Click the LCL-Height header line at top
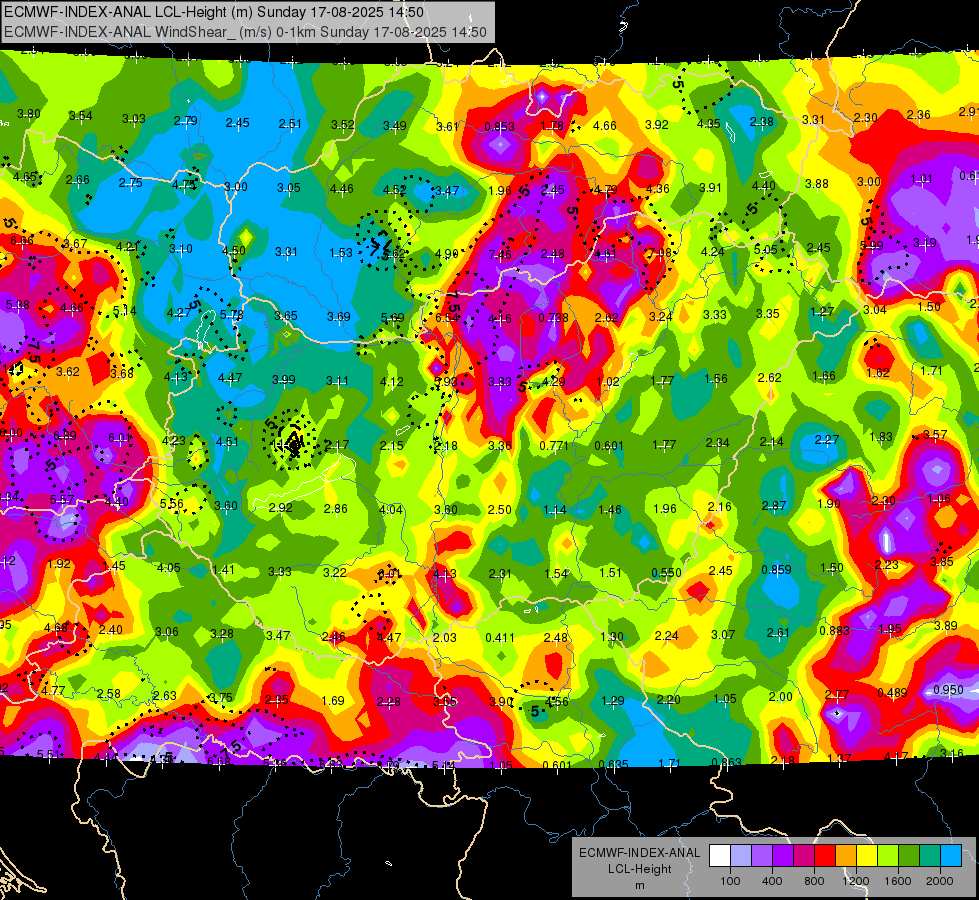This screenshot has width=979, height=900. click(x=214, y=12)
